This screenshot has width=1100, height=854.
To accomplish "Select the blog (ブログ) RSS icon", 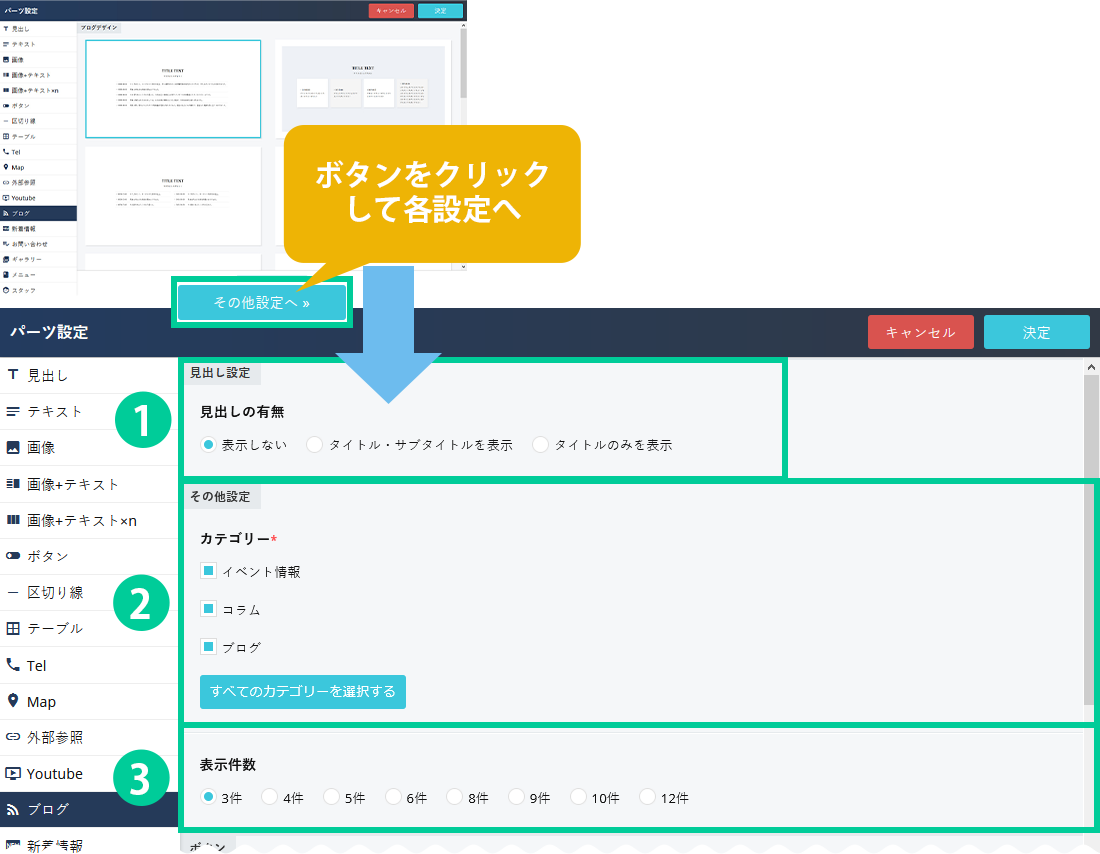I will pos(13,810).
